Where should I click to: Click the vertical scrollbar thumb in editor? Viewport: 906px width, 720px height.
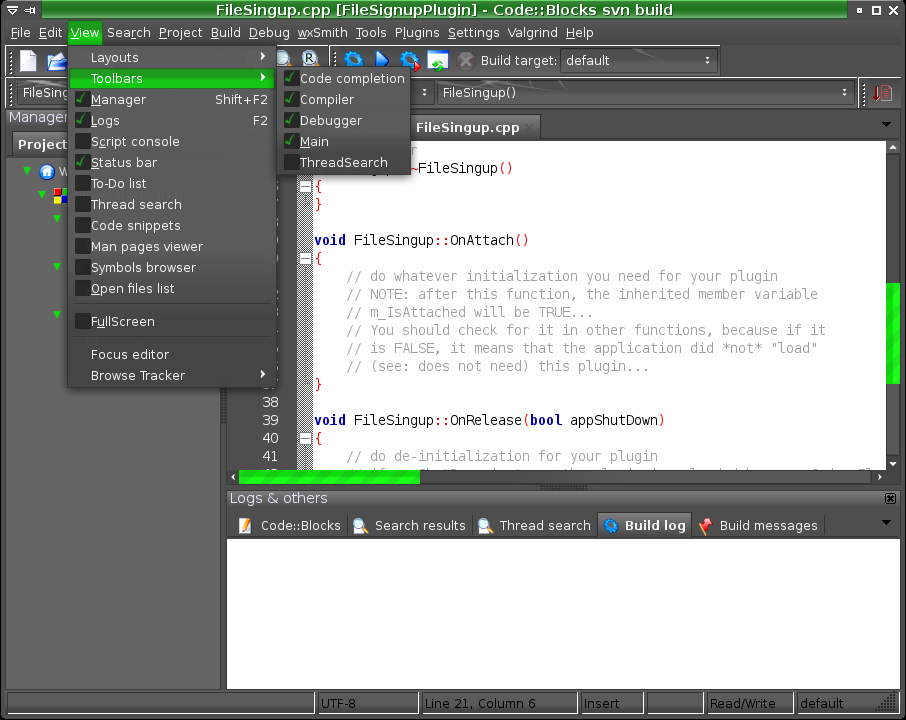[893, 333]
